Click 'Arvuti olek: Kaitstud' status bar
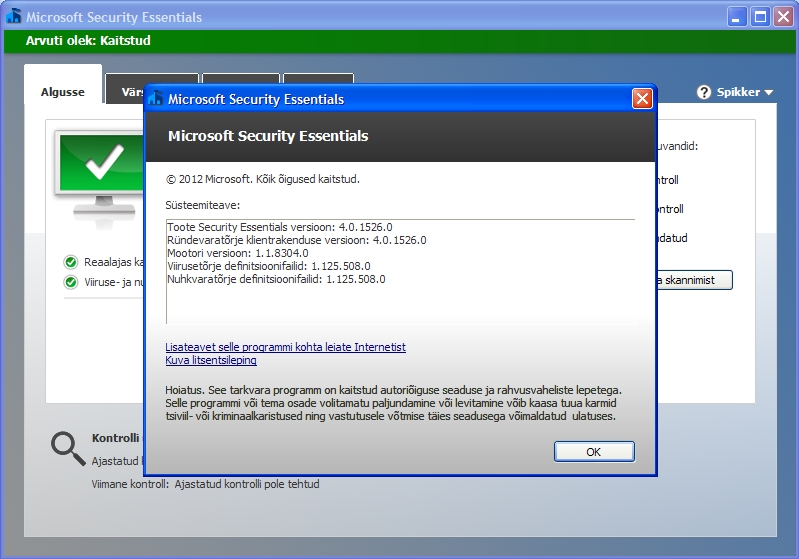The width and height of the screenshot is (799, 559). 400,41
